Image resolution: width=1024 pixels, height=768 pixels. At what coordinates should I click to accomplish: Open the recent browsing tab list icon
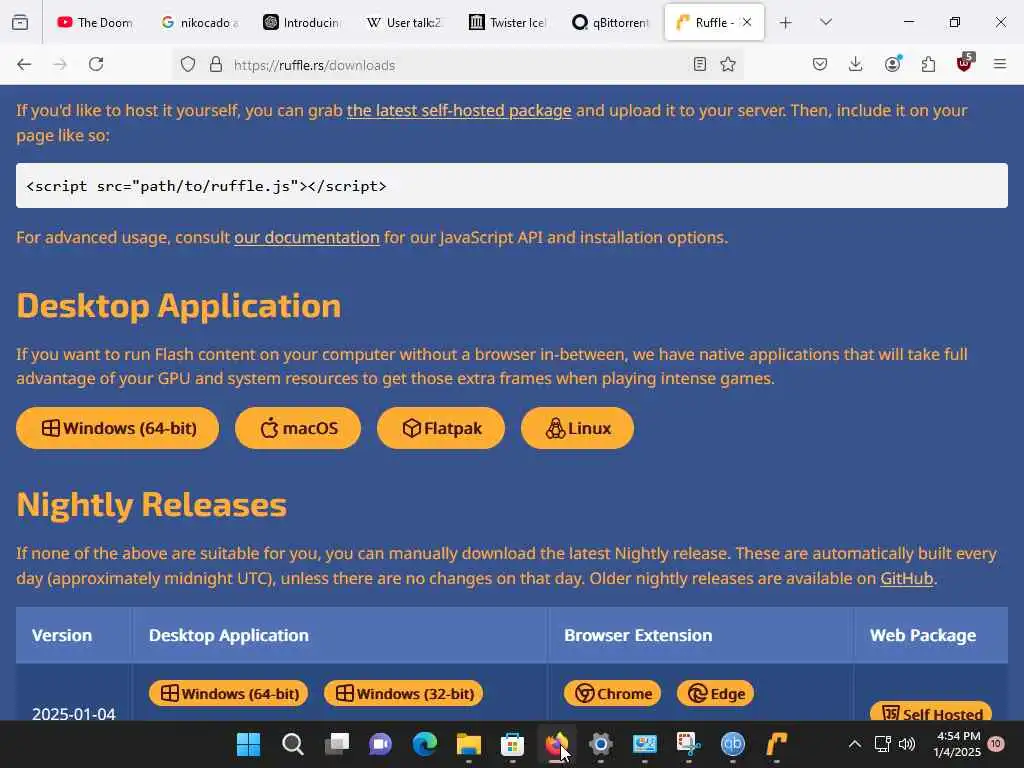pos(20,22)
